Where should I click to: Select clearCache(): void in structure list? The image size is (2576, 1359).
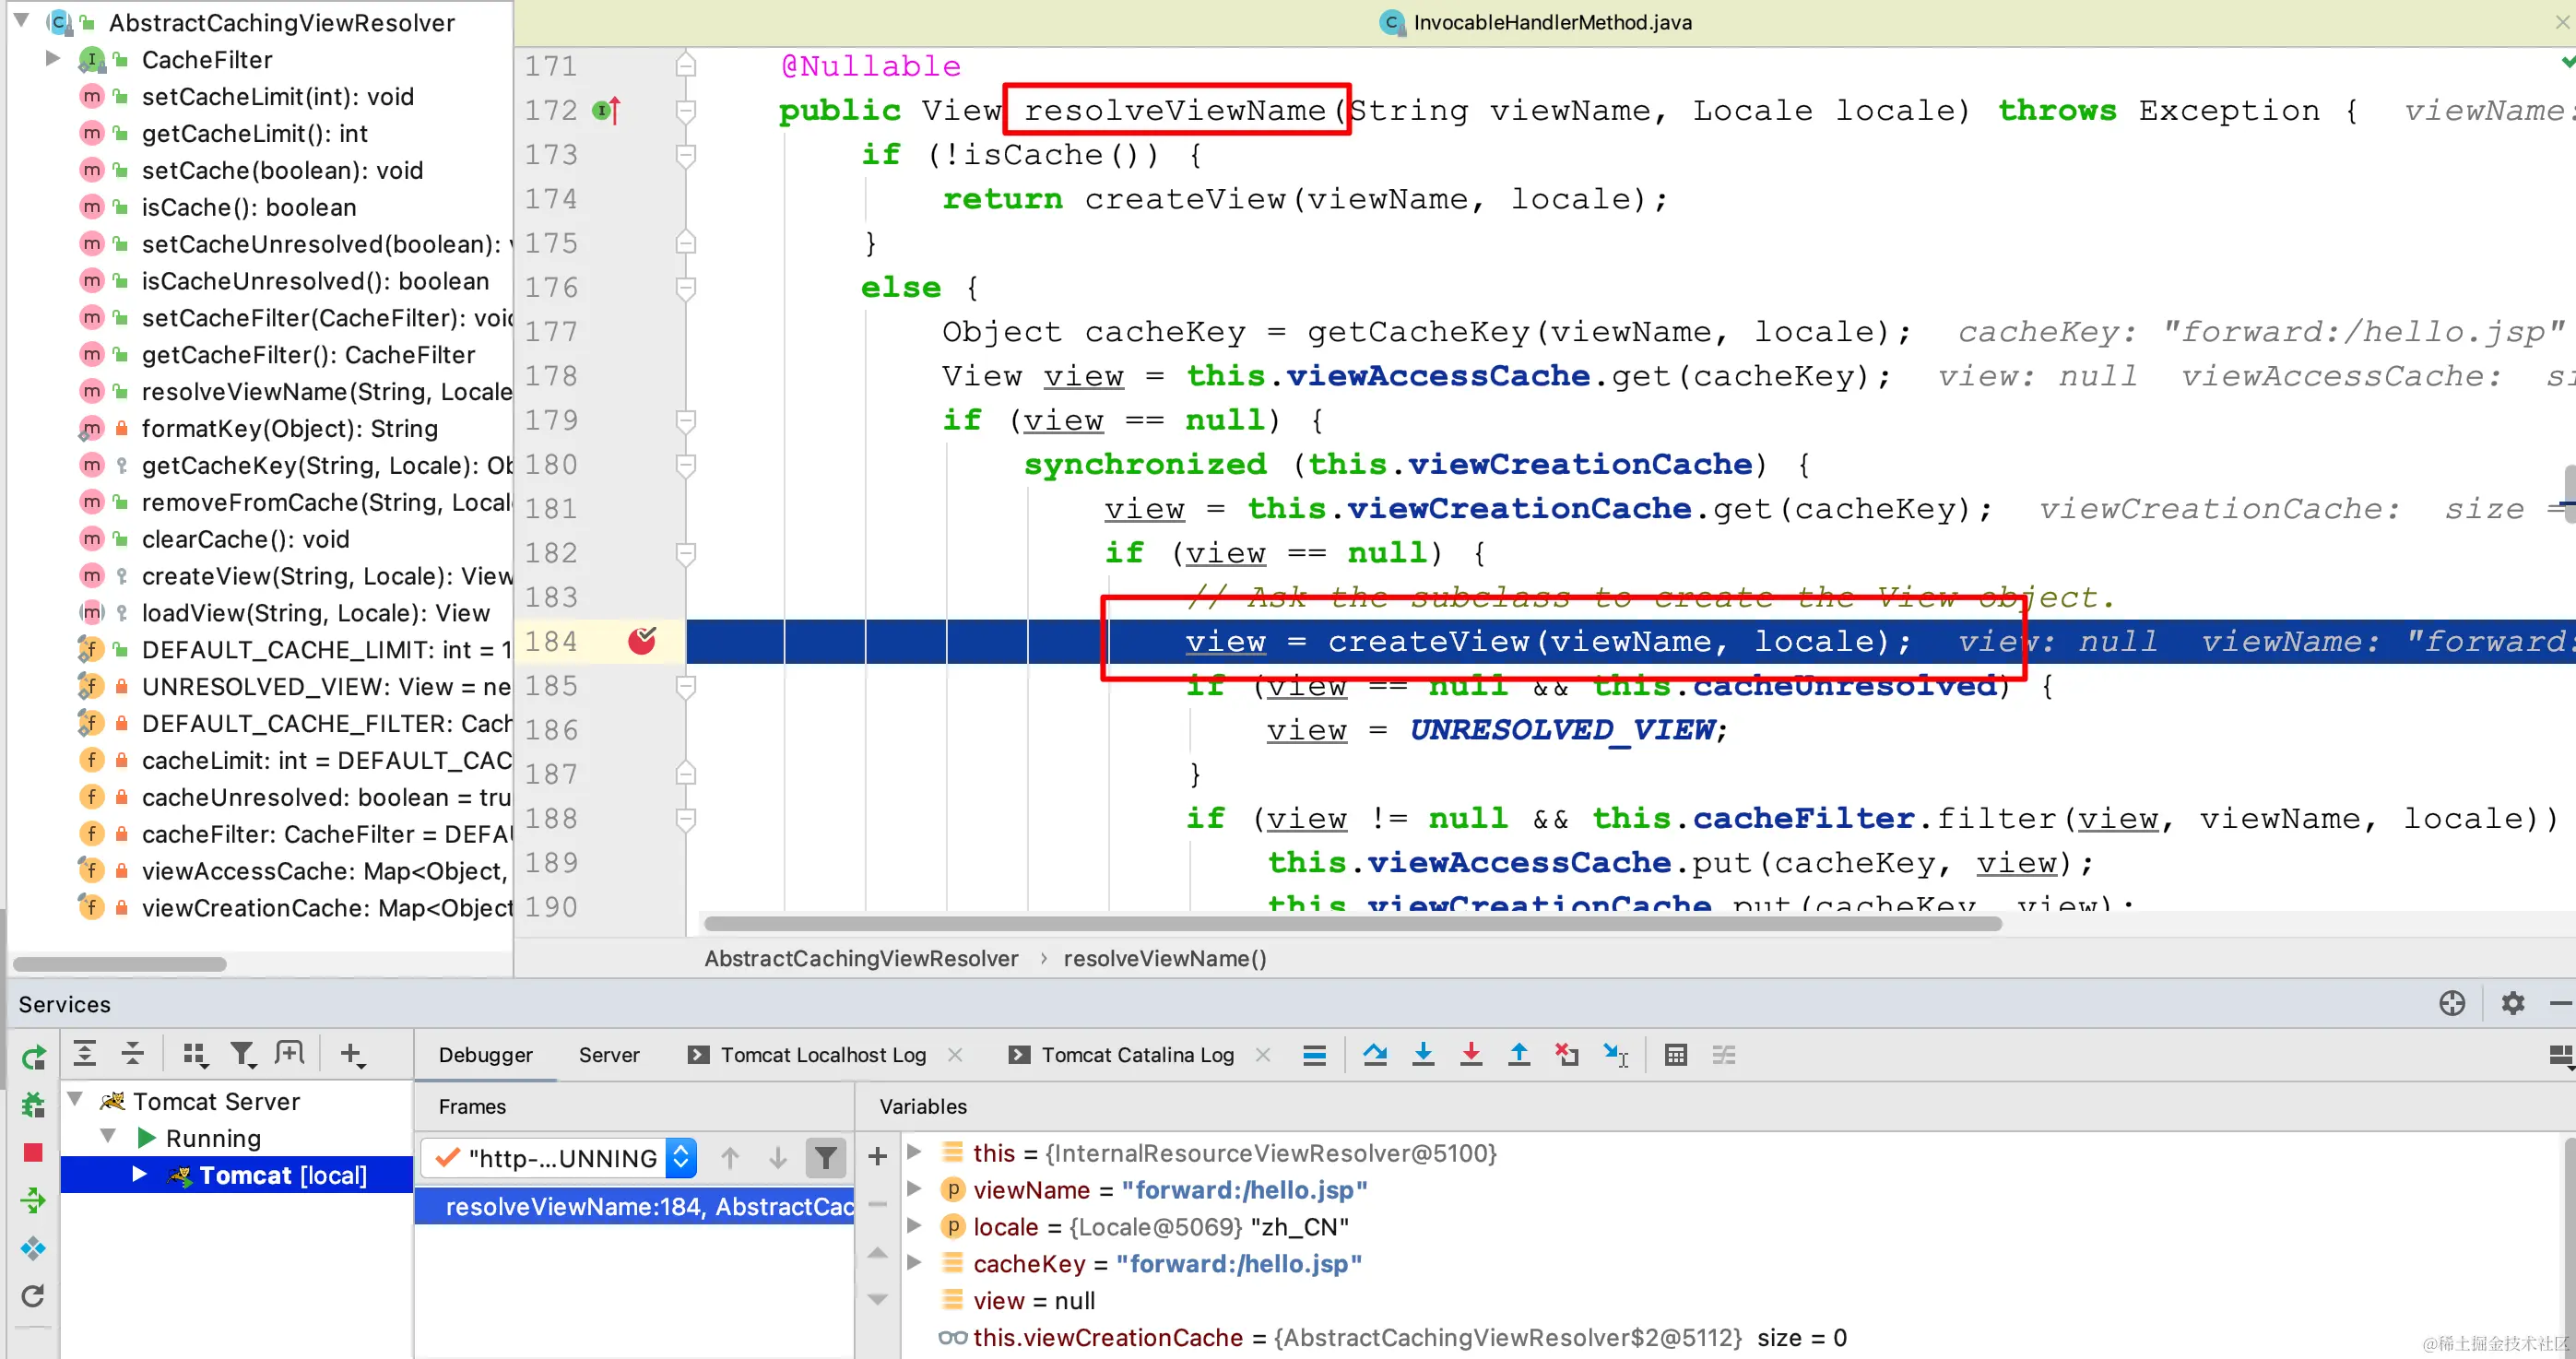[x=245, y=539]
